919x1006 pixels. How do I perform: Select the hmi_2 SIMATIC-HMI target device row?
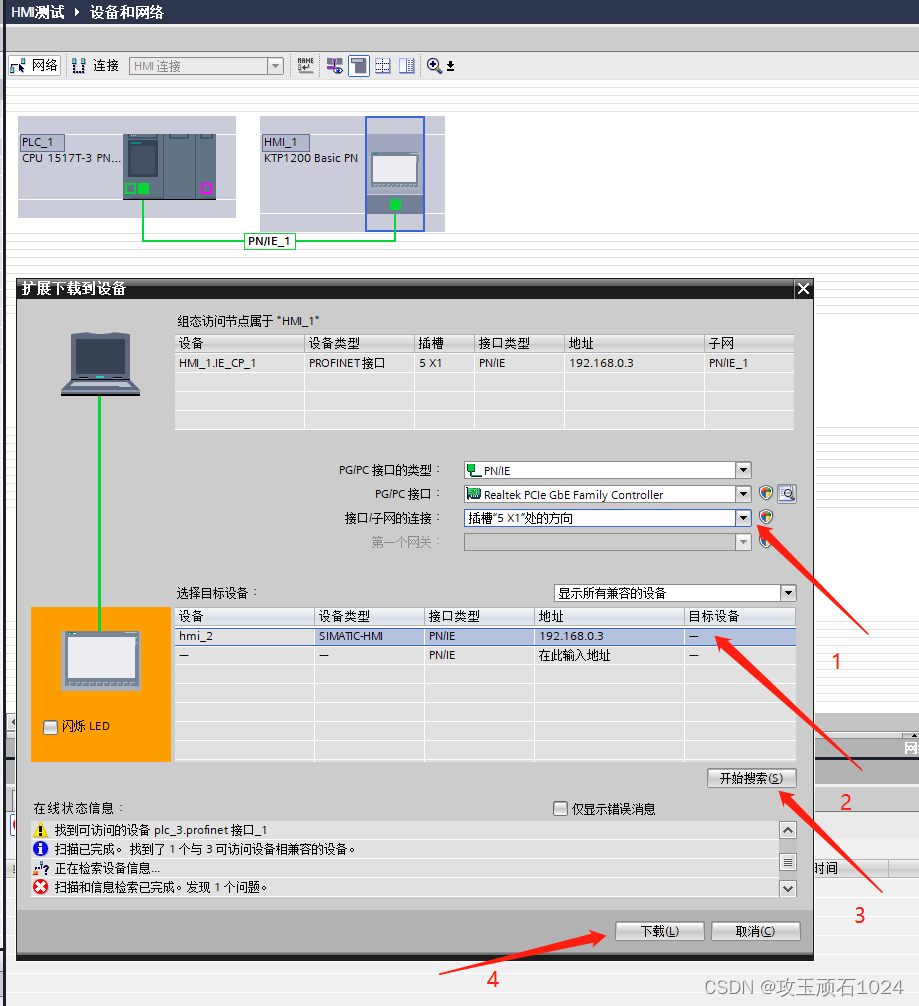click(x=485, y=636)
